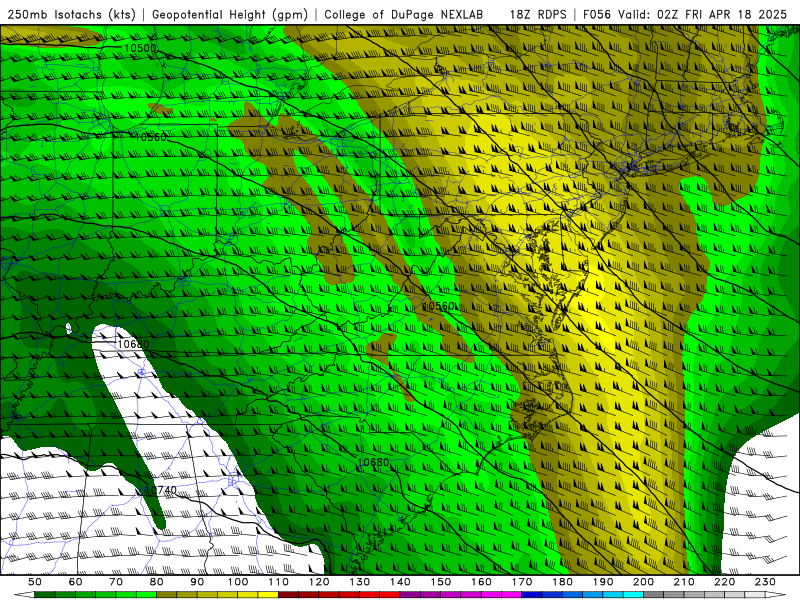Click the darkest green swatch starting at 50 kts
Screen dimensions: 800x600
point(45,595)
